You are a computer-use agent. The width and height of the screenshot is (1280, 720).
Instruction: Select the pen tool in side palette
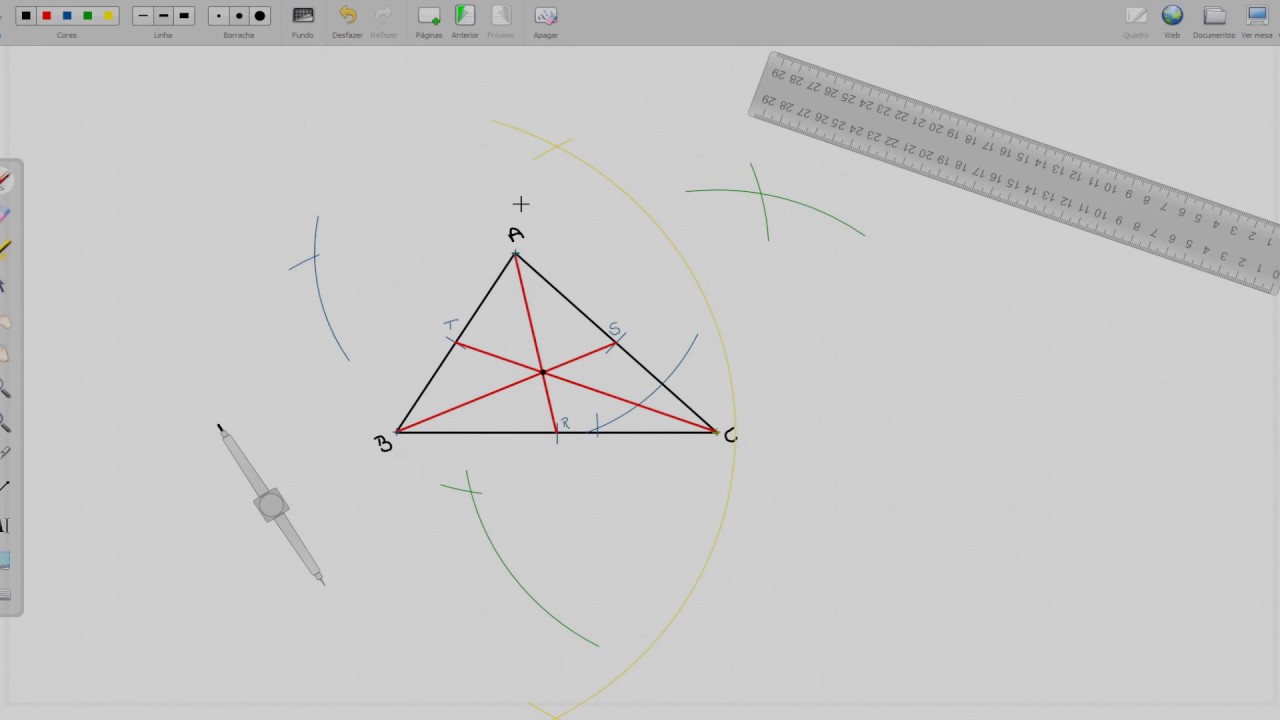pos(5,181)
